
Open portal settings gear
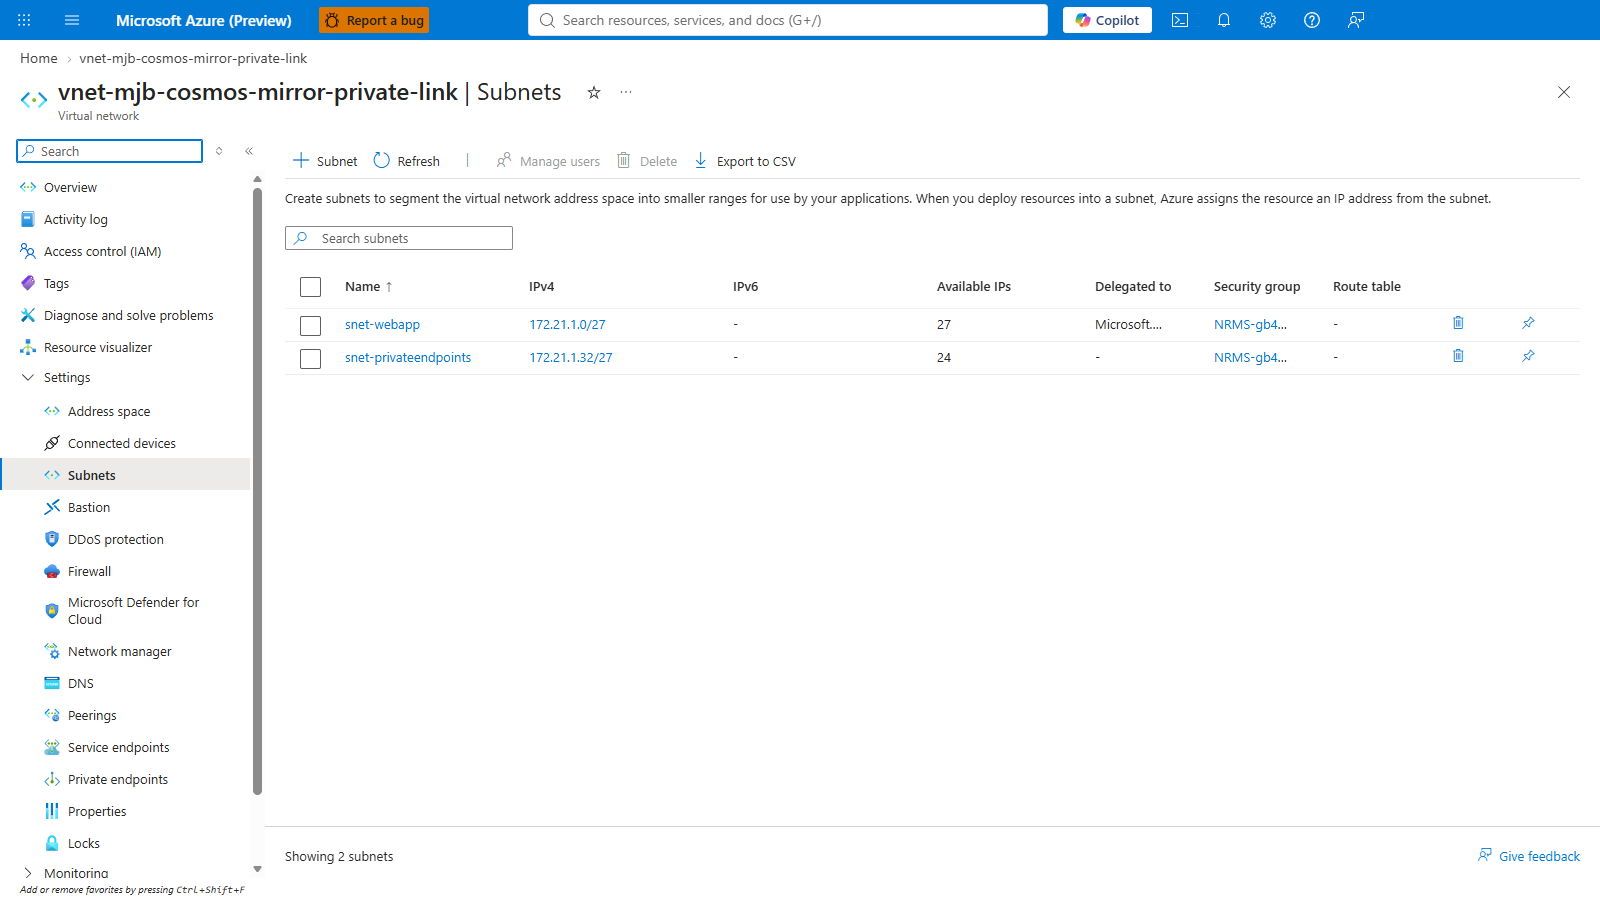(1268, 20)
